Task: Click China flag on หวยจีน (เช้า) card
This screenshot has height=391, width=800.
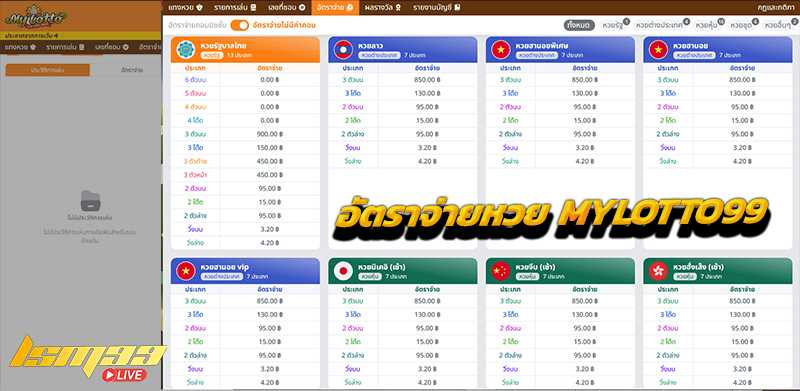Action: [x=501, y=271]
